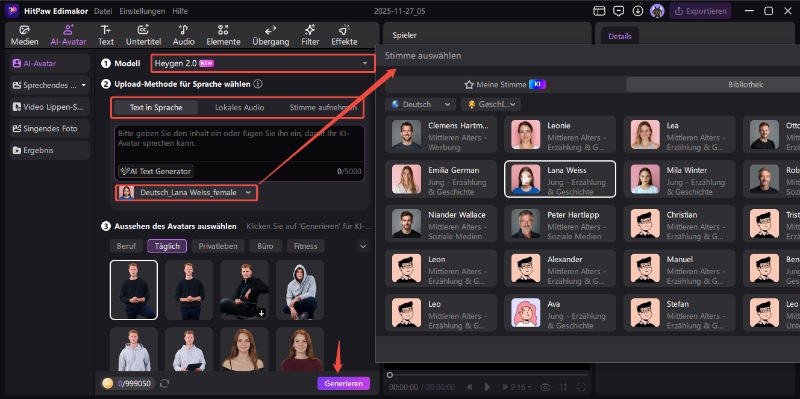800x399 pixels.
Task: Open the Deutsch language filter dropdown
Action: [x=420, y=104]
